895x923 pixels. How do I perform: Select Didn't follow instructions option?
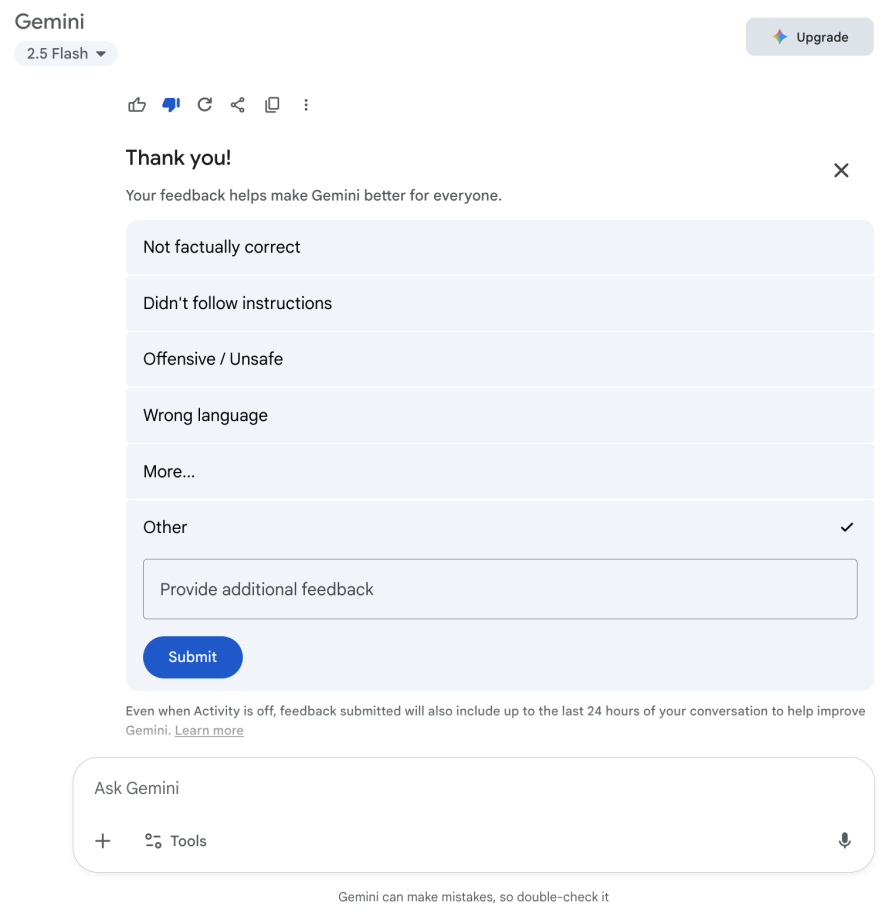(500, 303)
